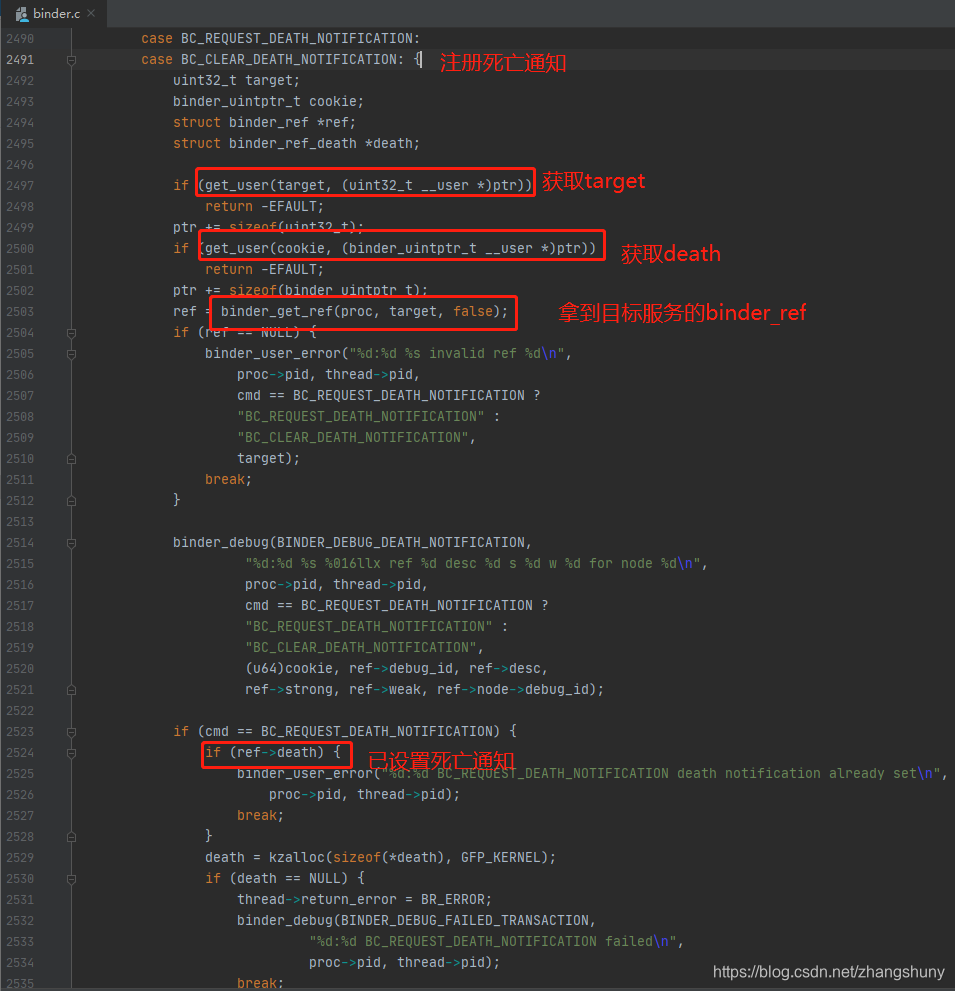Collapse the ref->death block at line 2524
The image size is (955, 991).
(71, 753)
